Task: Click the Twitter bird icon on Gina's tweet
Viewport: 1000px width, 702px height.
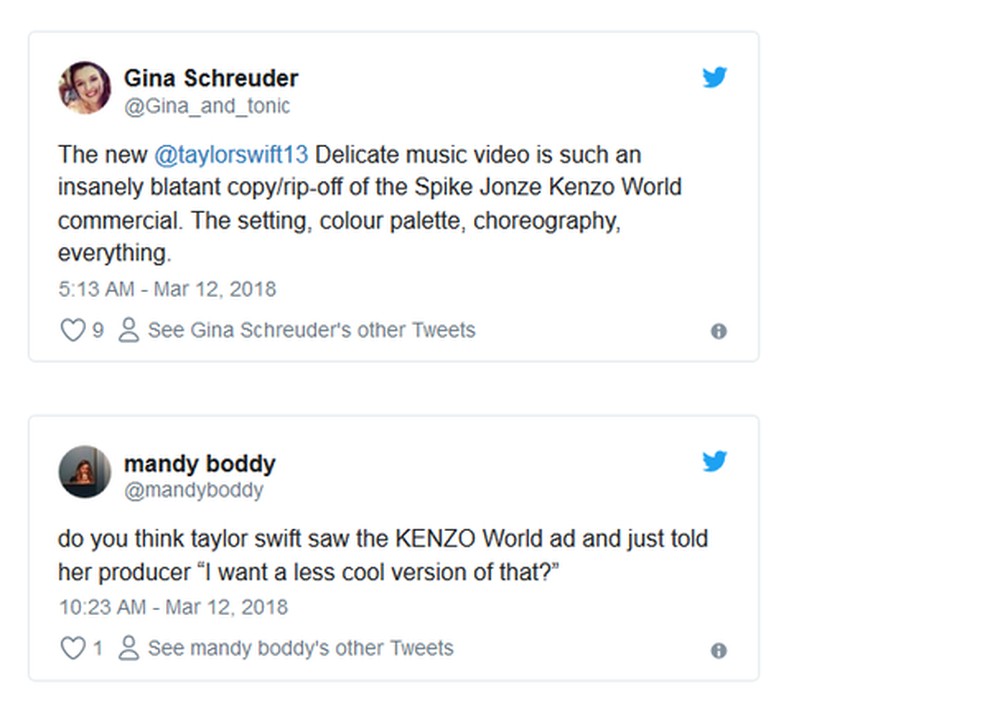Action: [x=715, y=76]
